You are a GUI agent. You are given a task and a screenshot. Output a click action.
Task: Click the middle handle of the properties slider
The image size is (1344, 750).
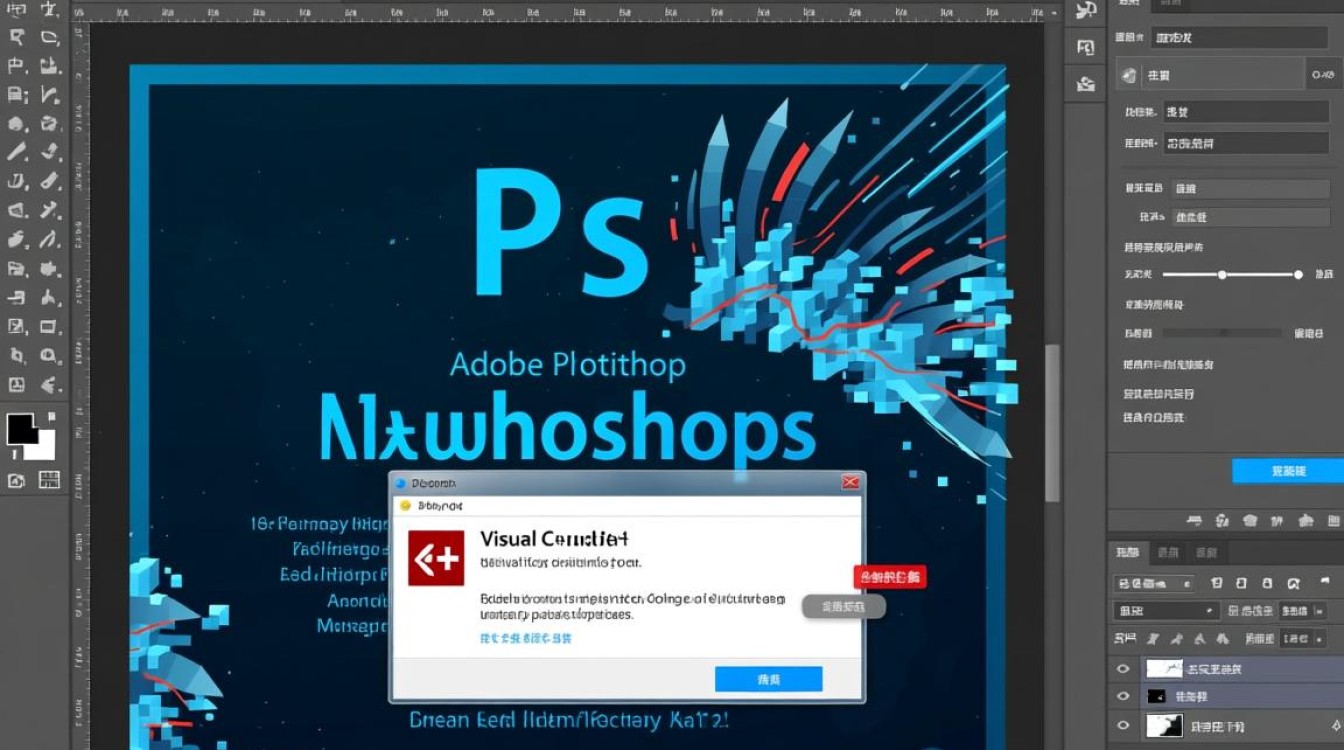(1222, 274)
